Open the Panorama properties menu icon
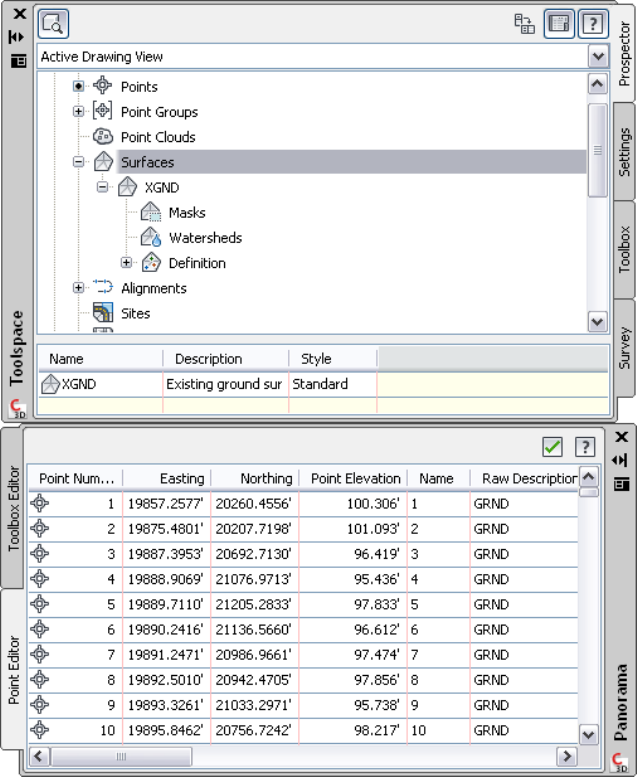This screenshot has height=777, width=637. click(x=622, y=484)
